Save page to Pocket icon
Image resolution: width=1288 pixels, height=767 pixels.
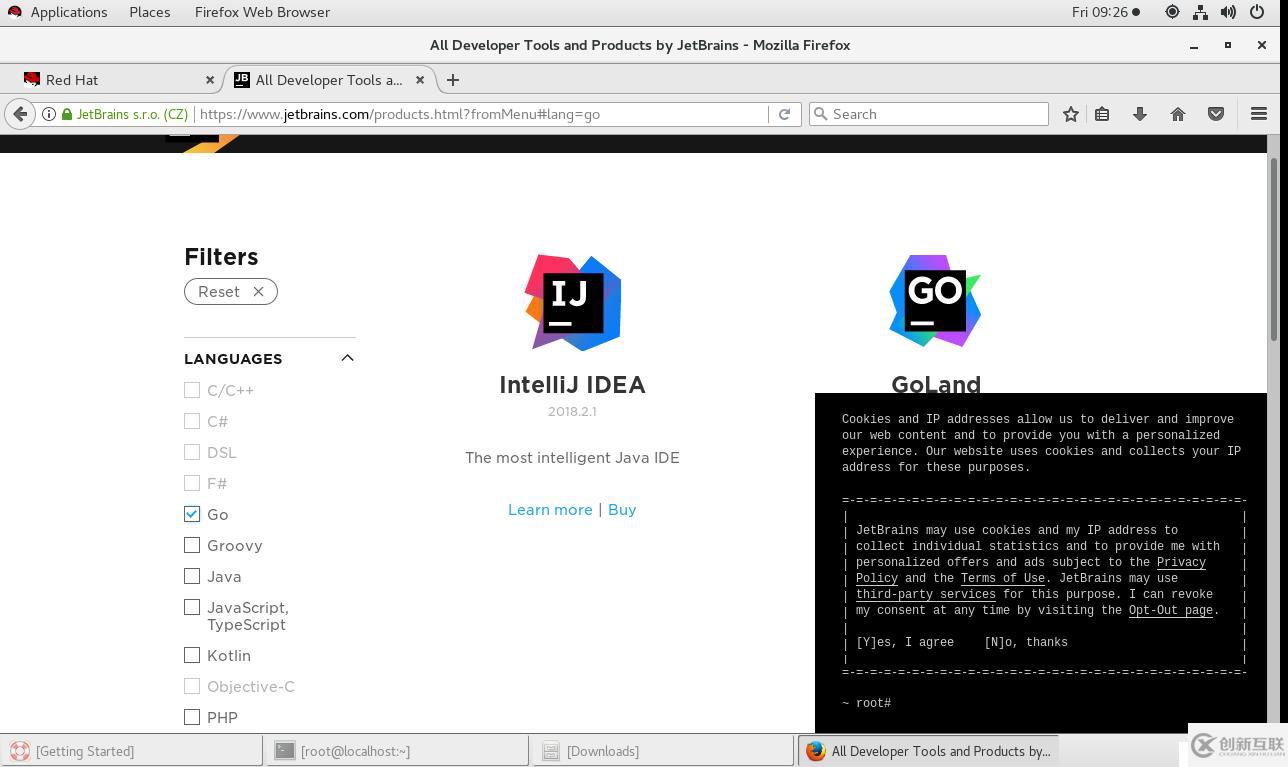pyautogui.click(x=1216, y=114)
